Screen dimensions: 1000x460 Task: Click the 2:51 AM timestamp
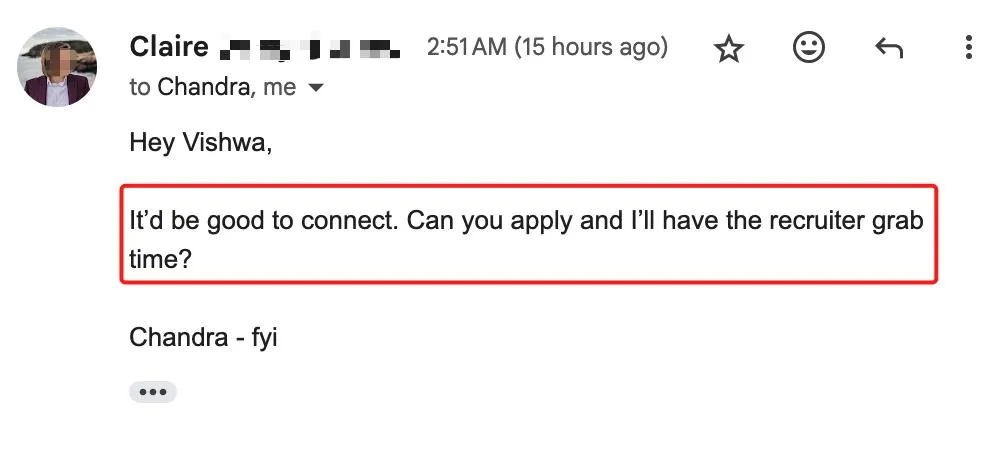tap(467, 47)
